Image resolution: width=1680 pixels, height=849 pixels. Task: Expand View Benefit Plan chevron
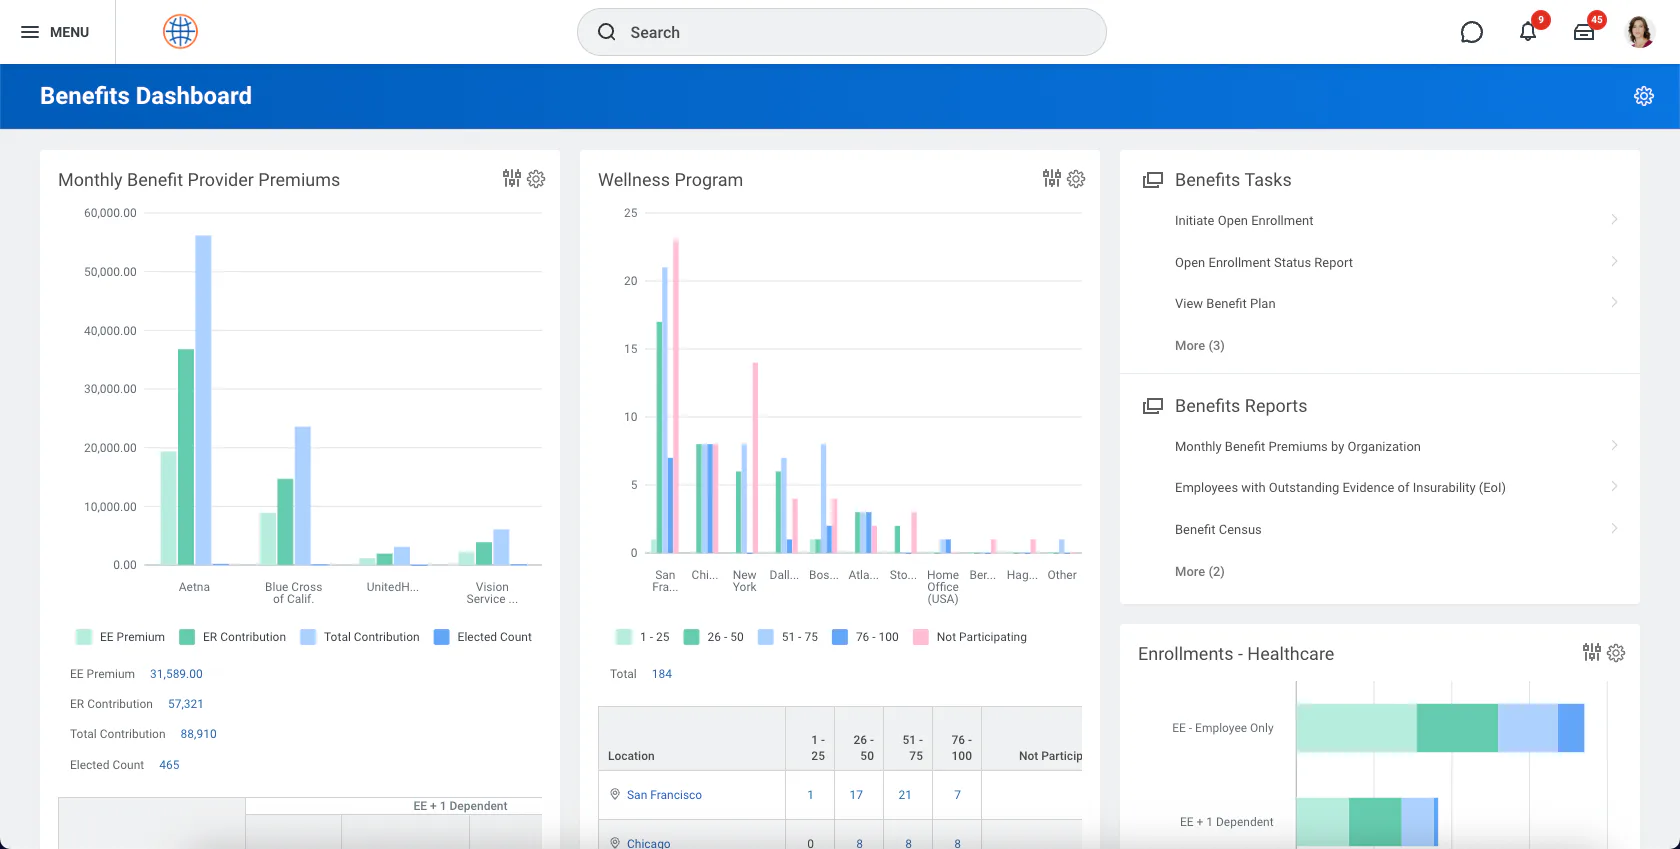click(x=1614, y=303)
